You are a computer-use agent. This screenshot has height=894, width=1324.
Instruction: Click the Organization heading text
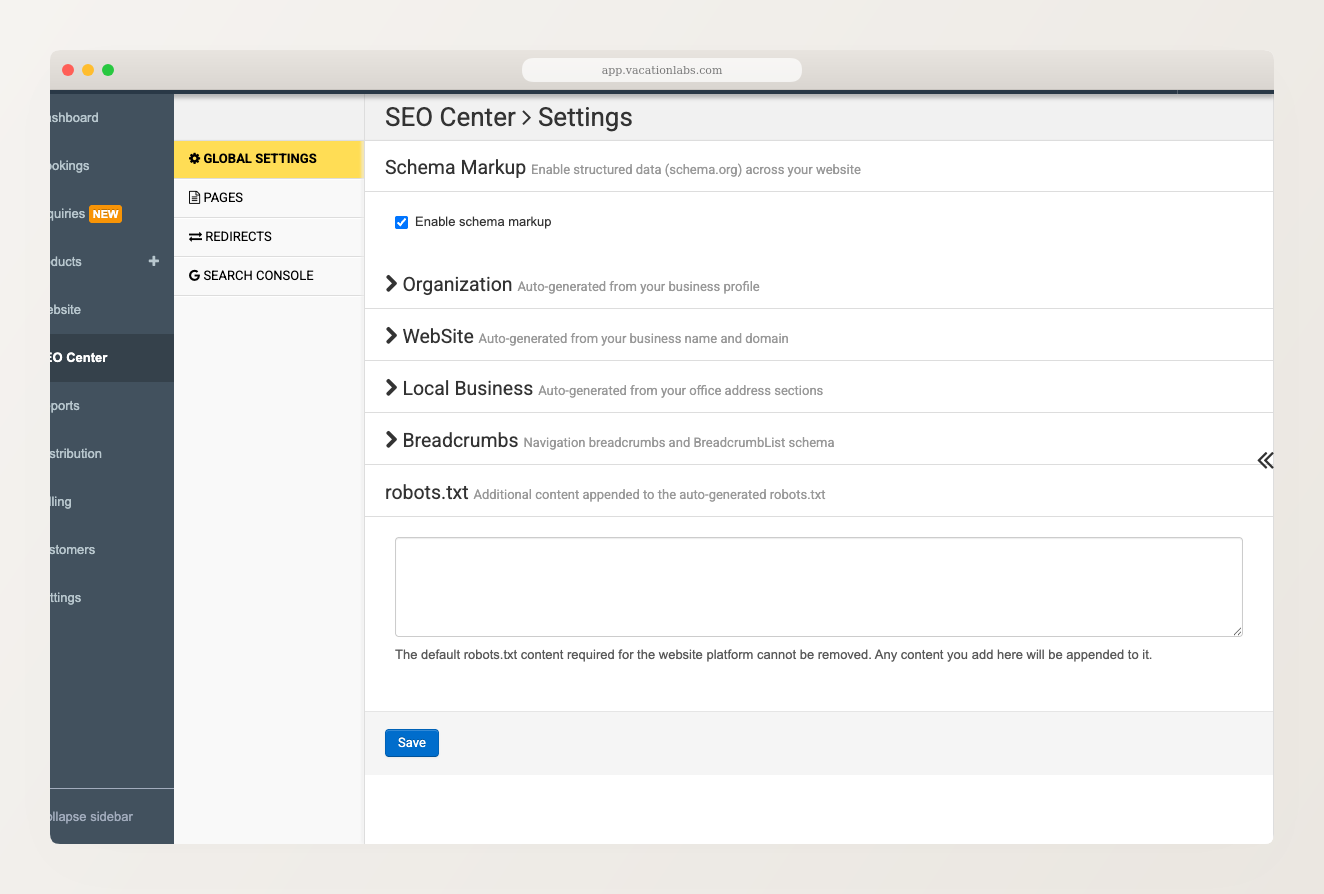point(457,284)
